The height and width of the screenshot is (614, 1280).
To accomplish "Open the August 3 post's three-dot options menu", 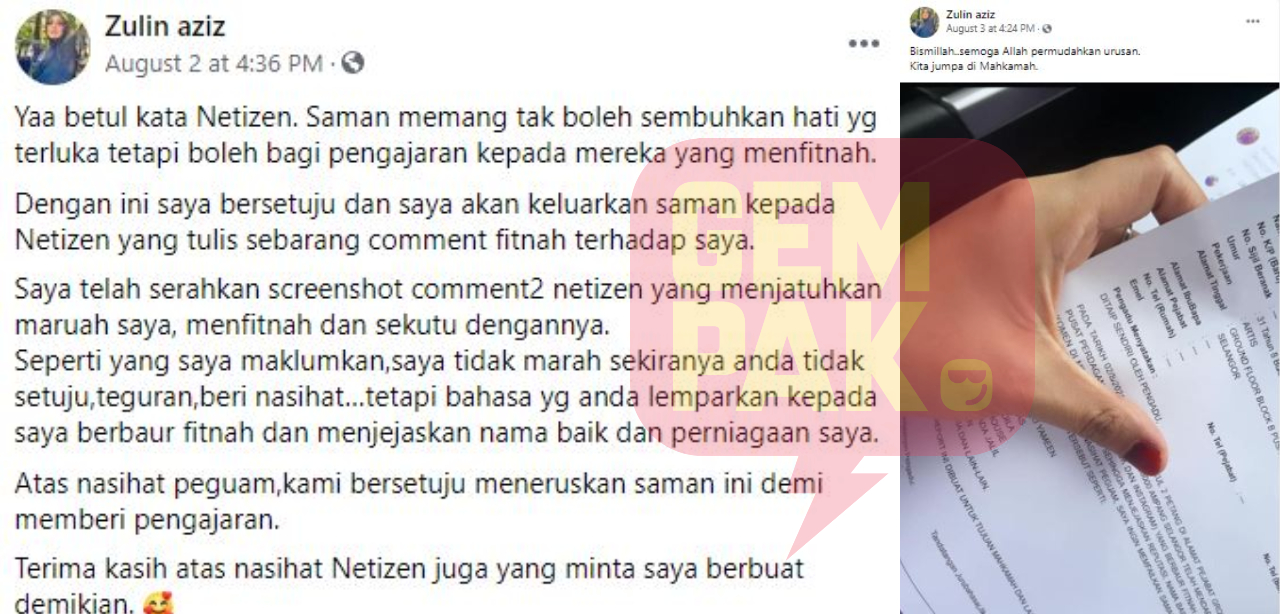I will [x=1253, y=21].
